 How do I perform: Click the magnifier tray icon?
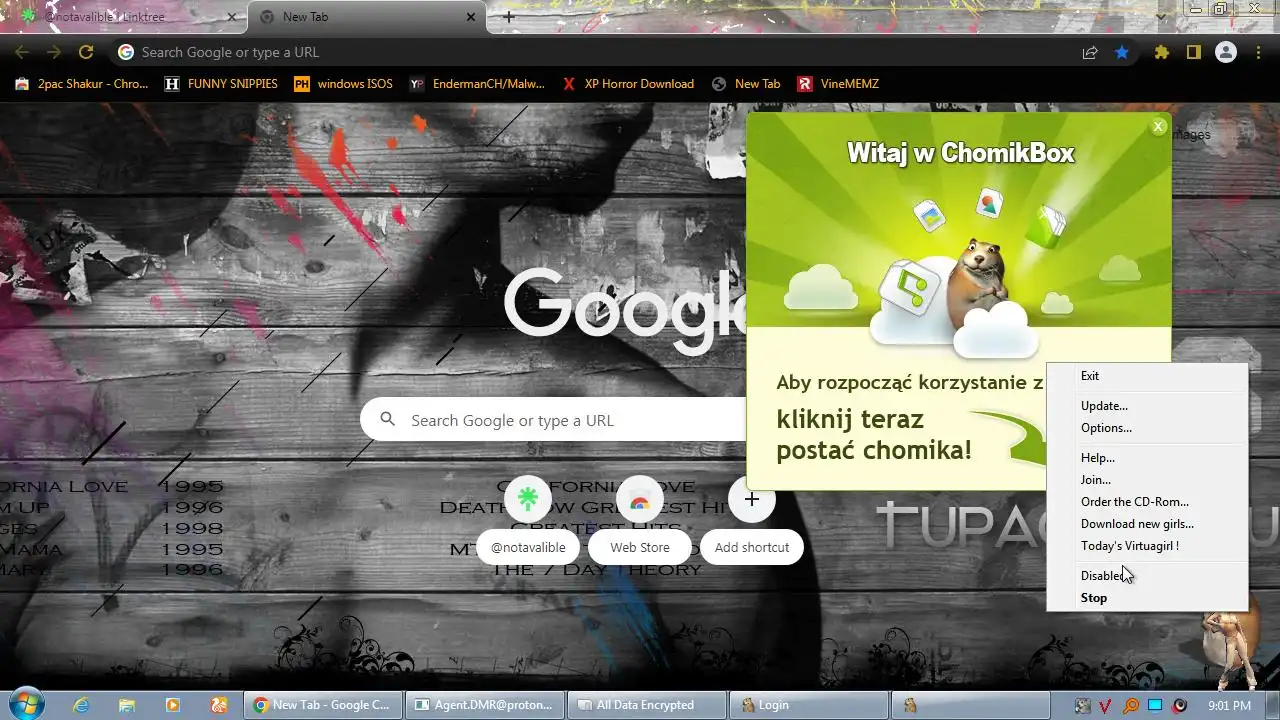tap(1131, 706)
